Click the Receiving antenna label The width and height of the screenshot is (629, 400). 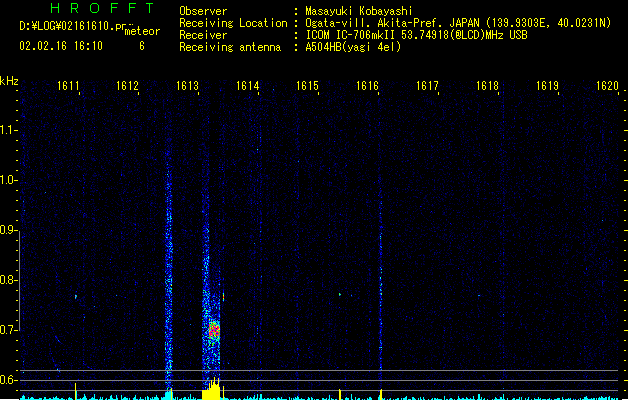230,47
